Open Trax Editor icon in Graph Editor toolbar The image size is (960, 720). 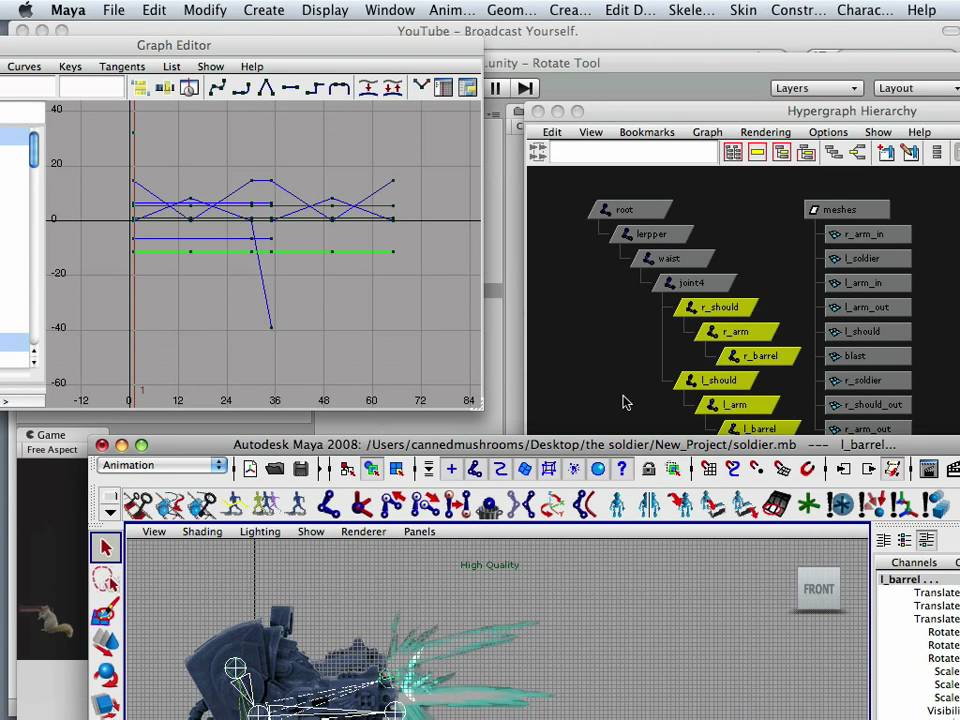(x=468, y=88)
